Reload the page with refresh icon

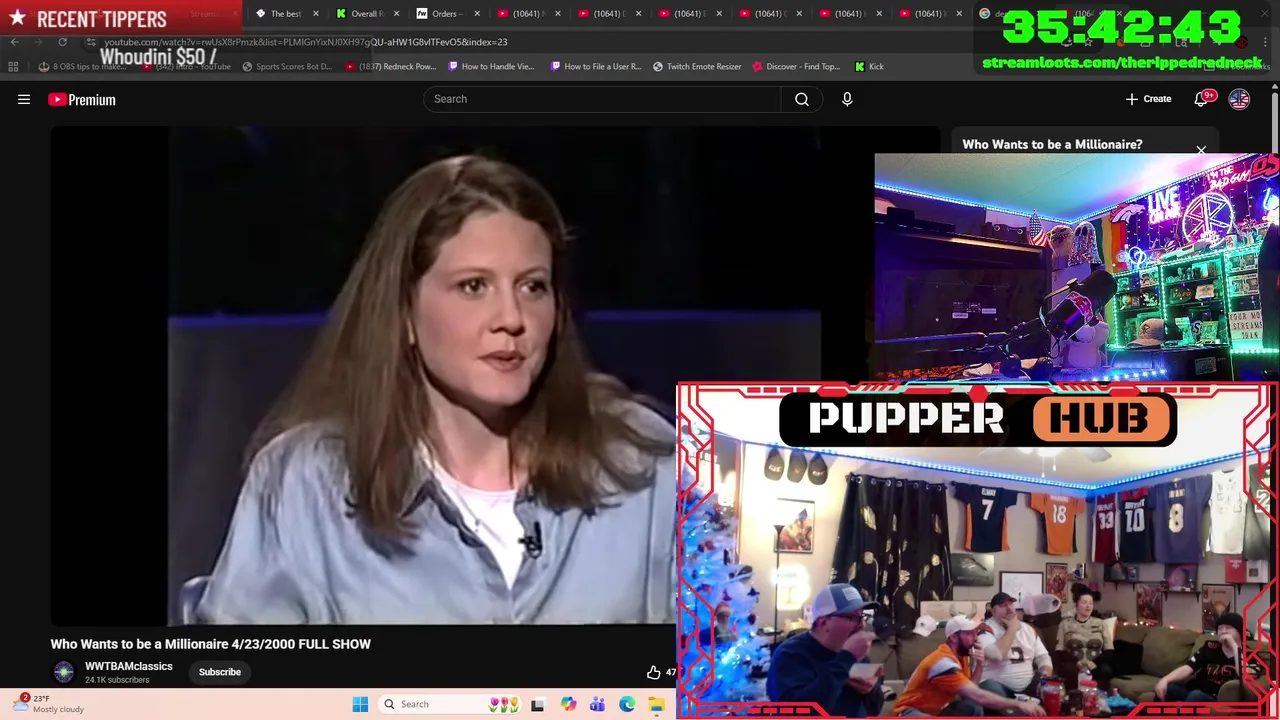pyautogui.click(x=62, y=42)
